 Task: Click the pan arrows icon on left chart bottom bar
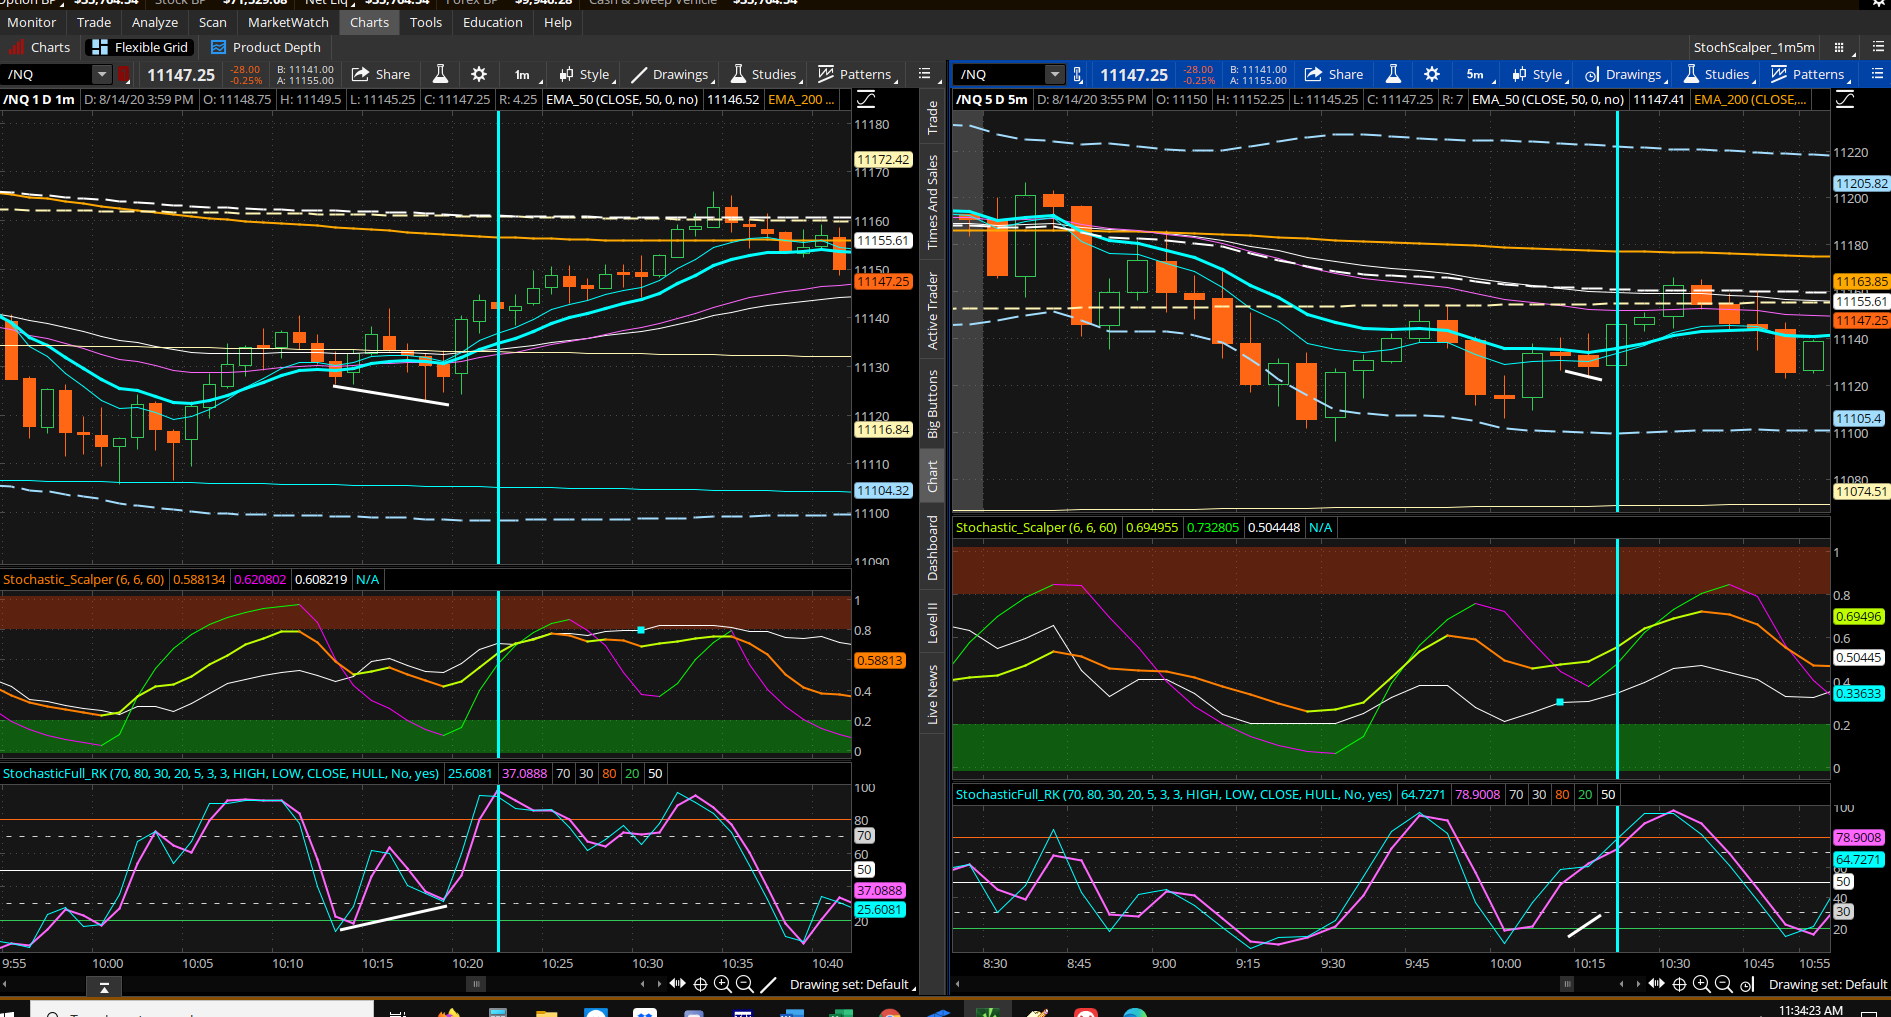click(678, 984)
